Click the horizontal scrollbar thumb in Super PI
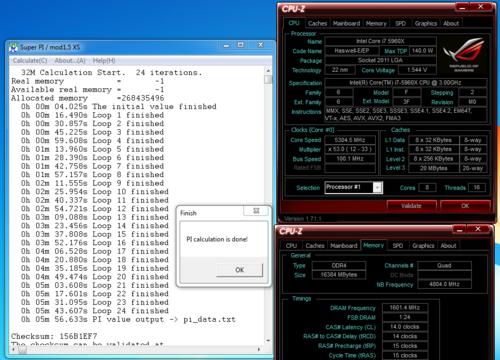The image size is (500, 360). [x=22, y=349]
